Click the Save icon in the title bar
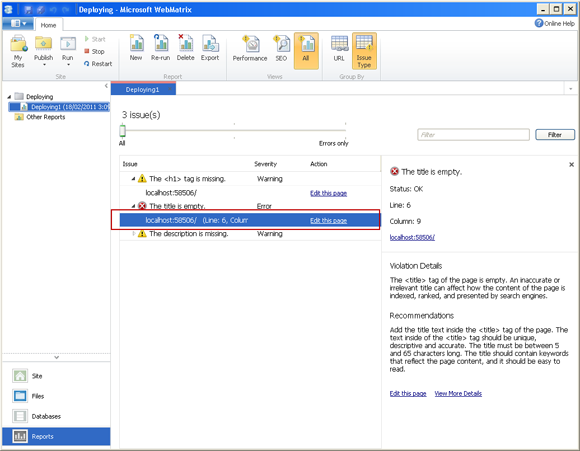Image resolution: width=580 pixels, height=451 pixels. [28, 10]
